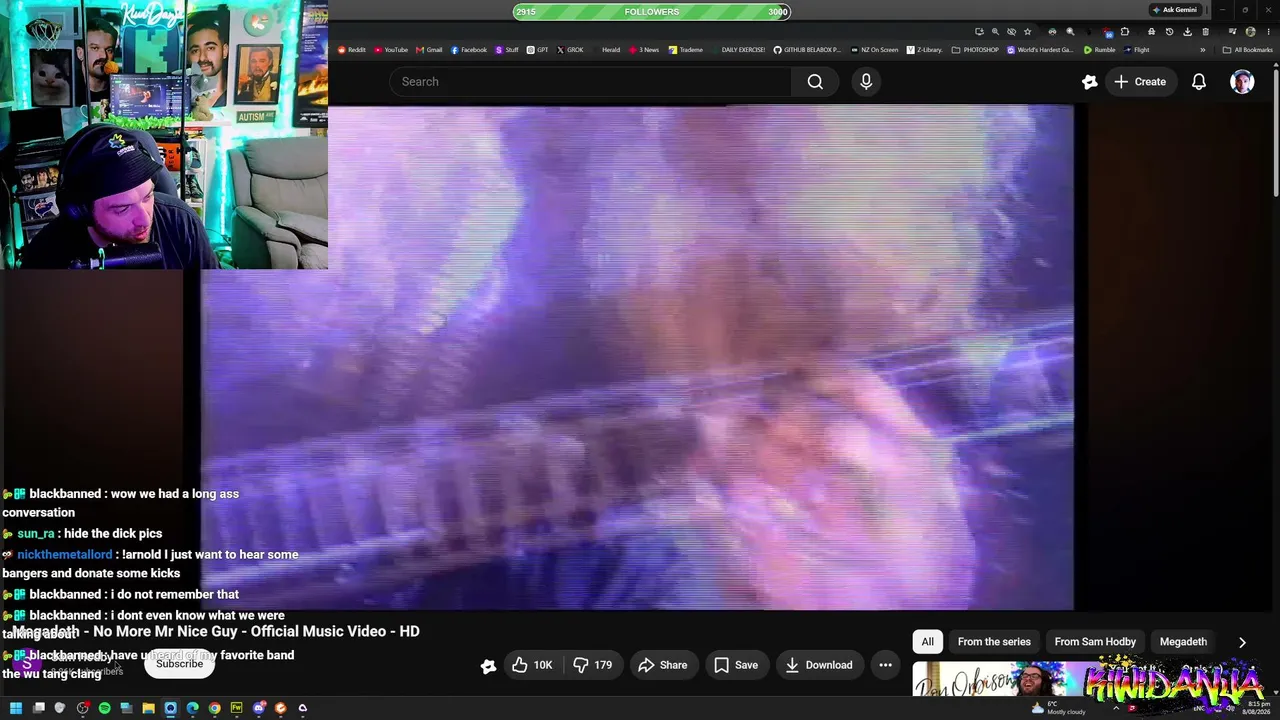Open the 3 News bookmark
The image size is (1280, 720).
tap(643, 50)
